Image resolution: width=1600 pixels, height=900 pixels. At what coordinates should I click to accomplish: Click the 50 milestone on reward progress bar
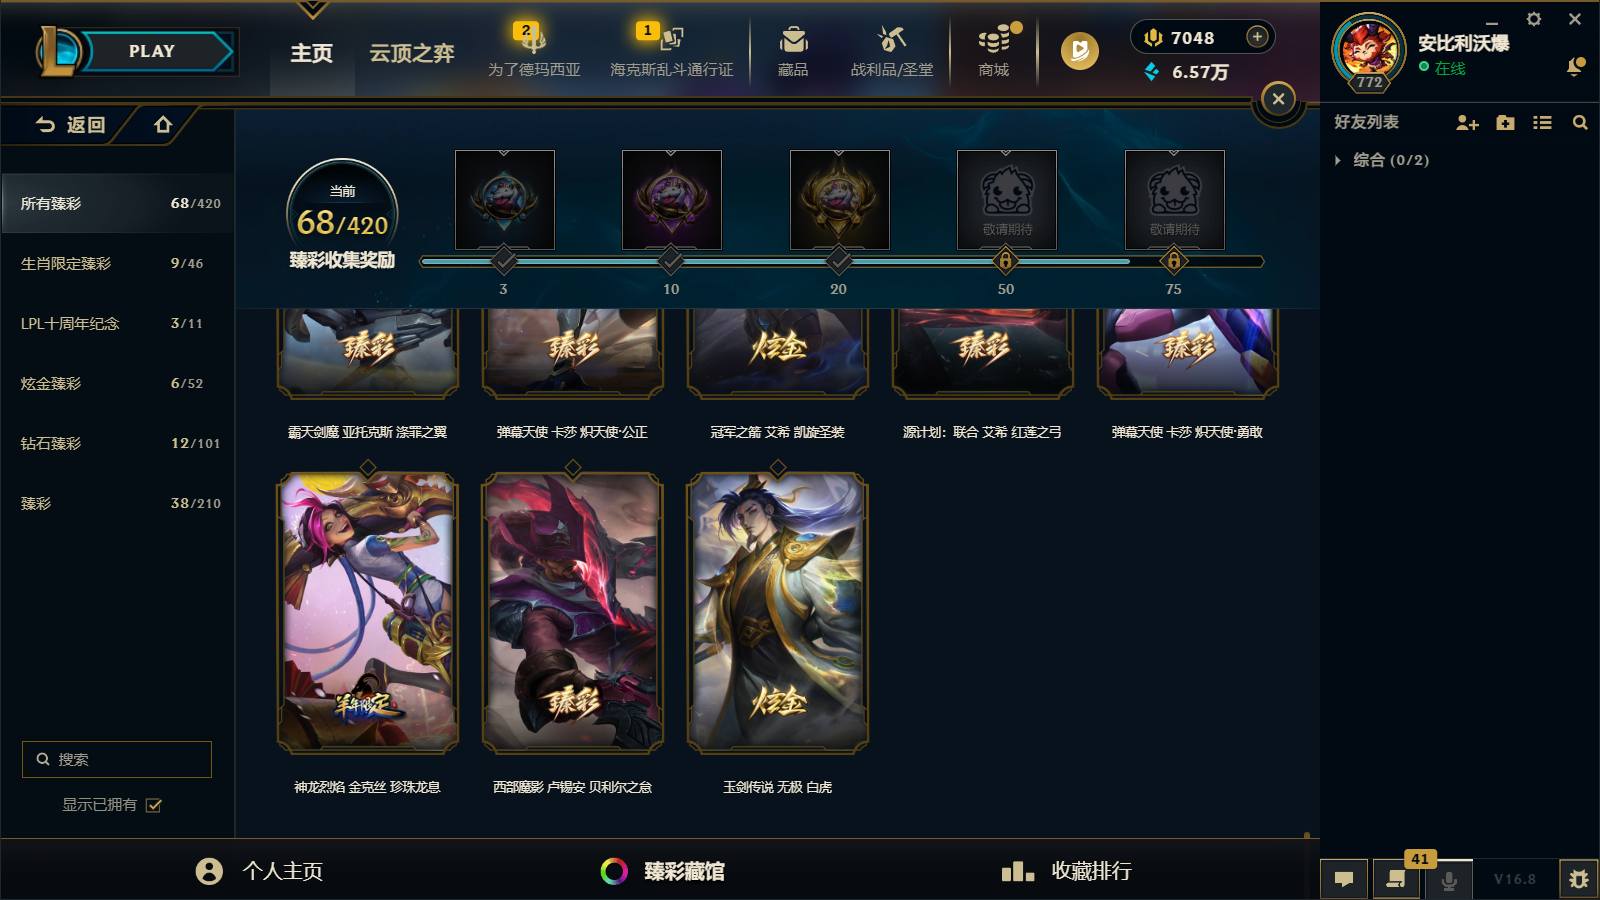pos(1005,262)
